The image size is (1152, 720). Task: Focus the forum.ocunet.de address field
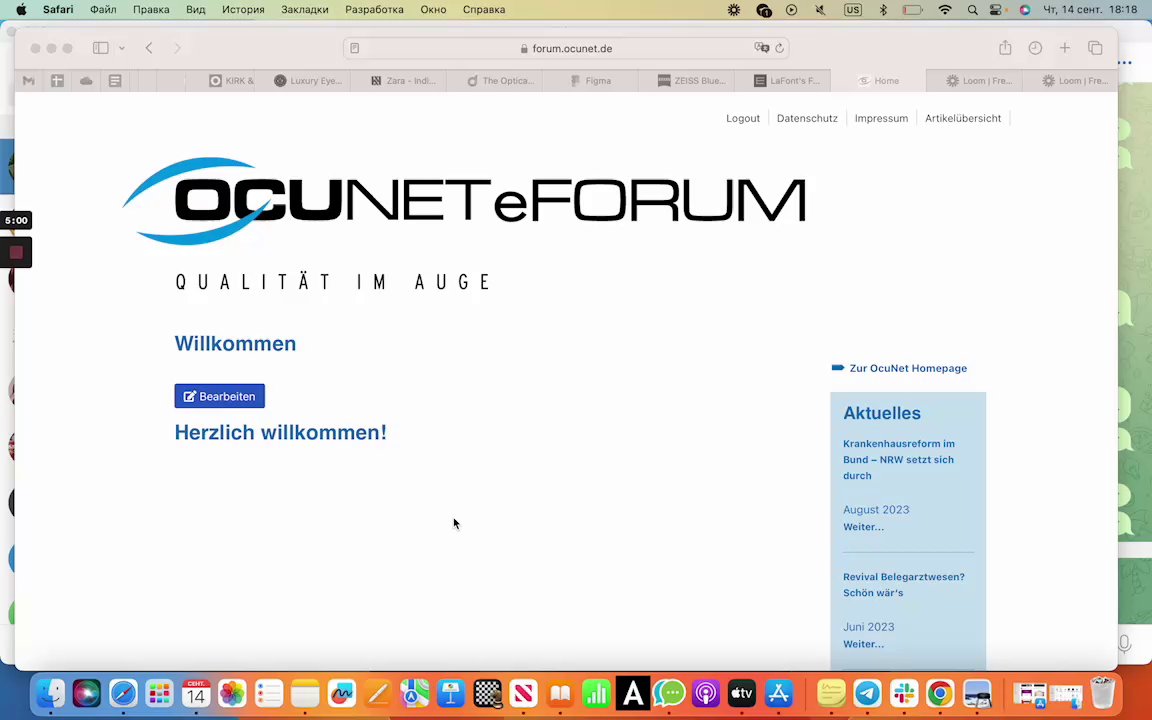[566, 48]
